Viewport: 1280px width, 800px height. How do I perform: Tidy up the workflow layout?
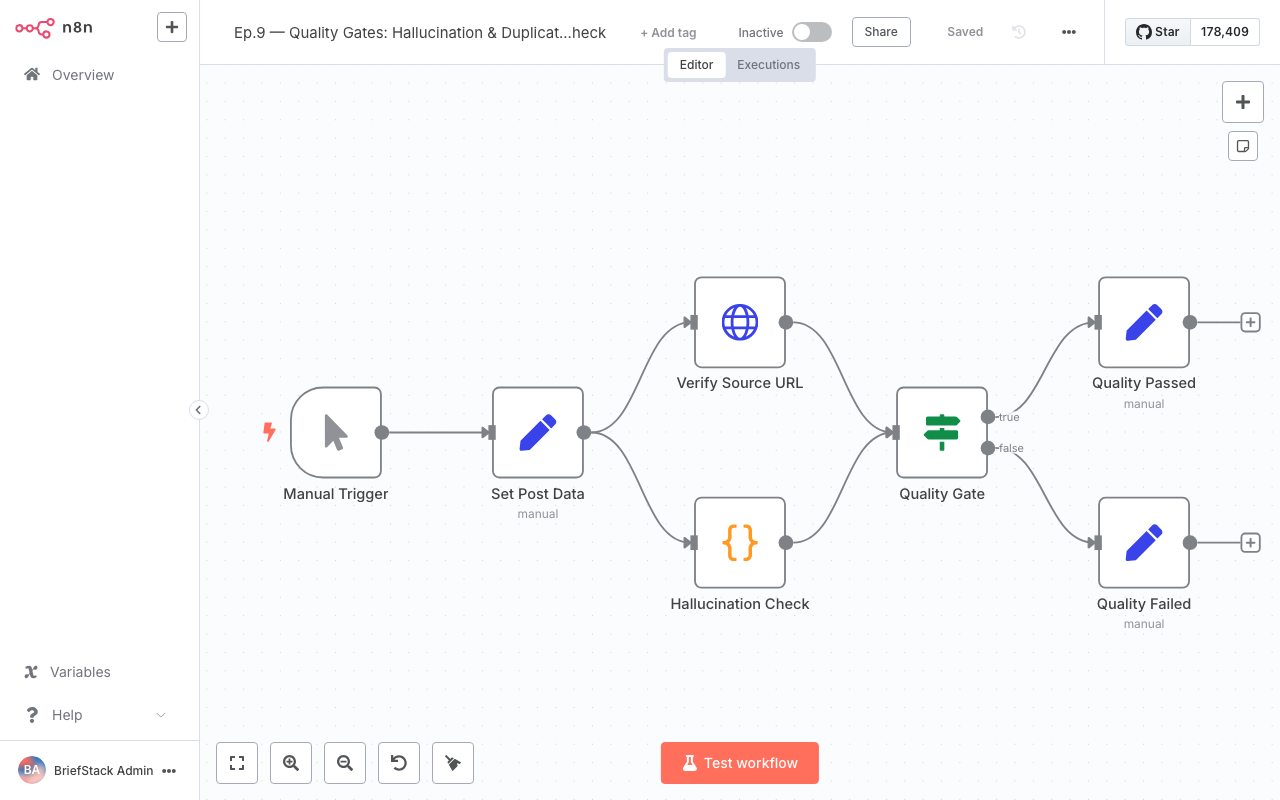click(x=452, y=762)
